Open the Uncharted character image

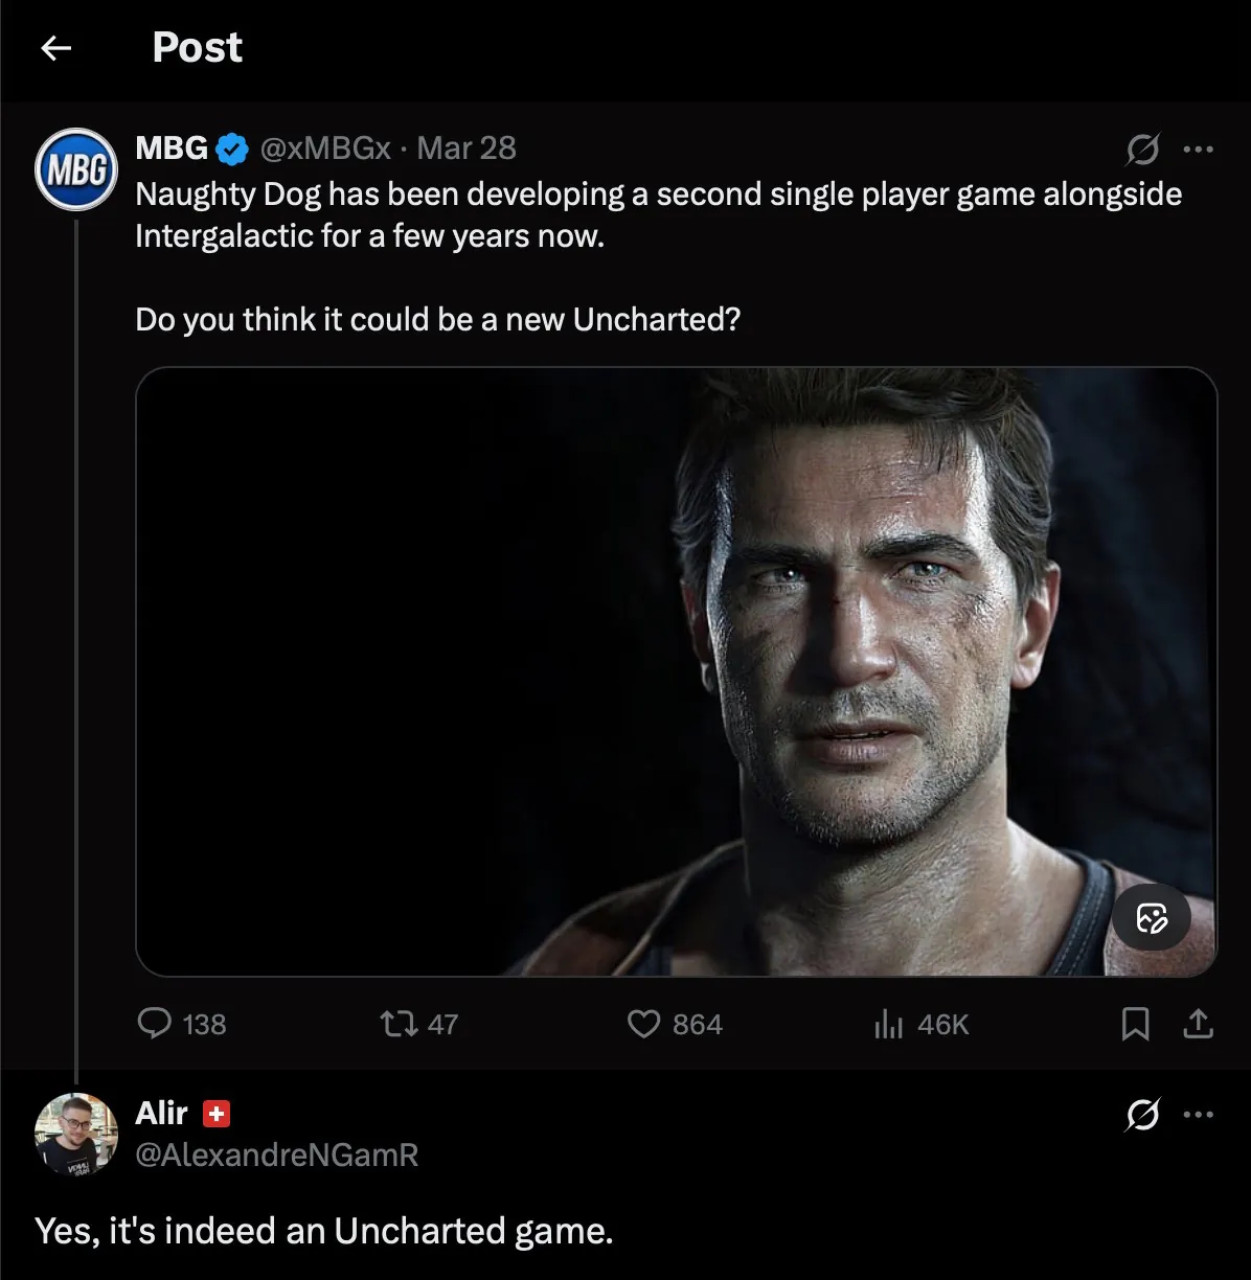coord(676,671)
